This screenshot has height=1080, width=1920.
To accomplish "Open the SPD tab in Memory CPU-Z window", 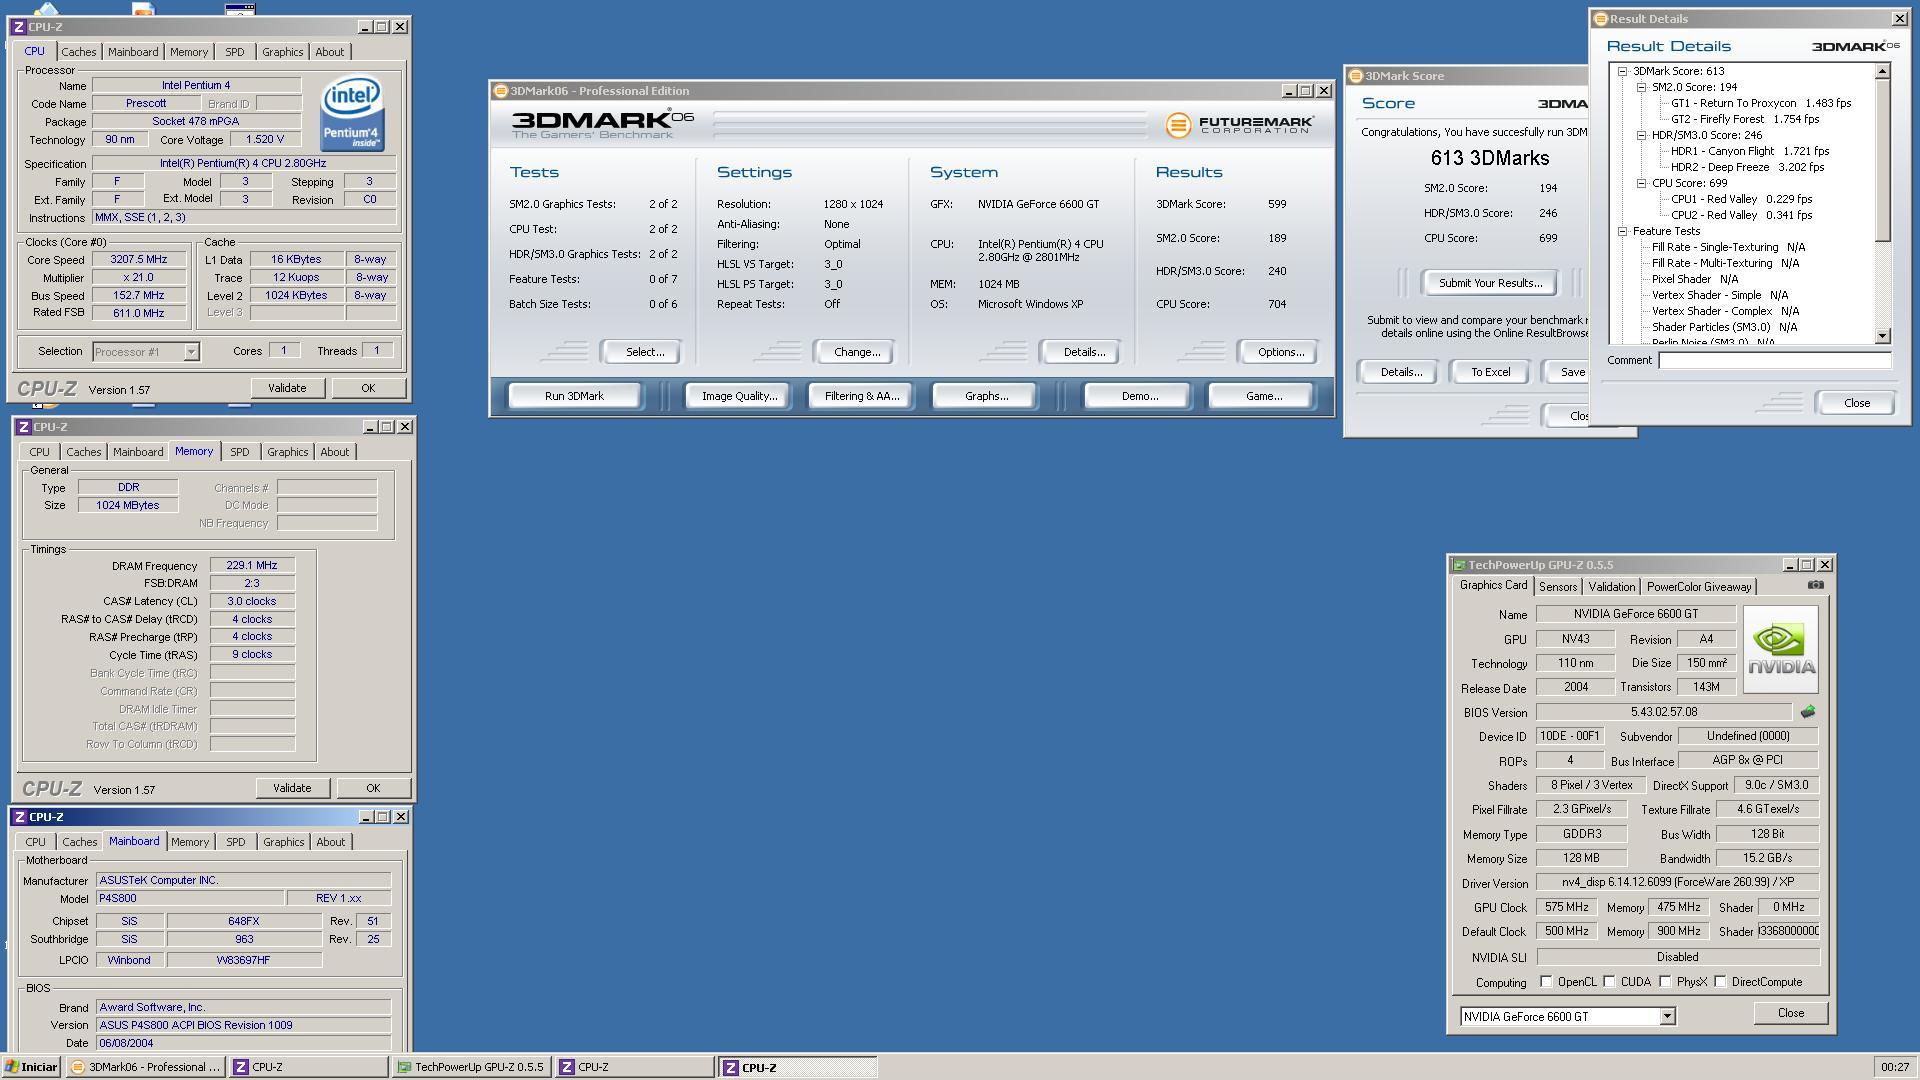I will click(240, 452).
